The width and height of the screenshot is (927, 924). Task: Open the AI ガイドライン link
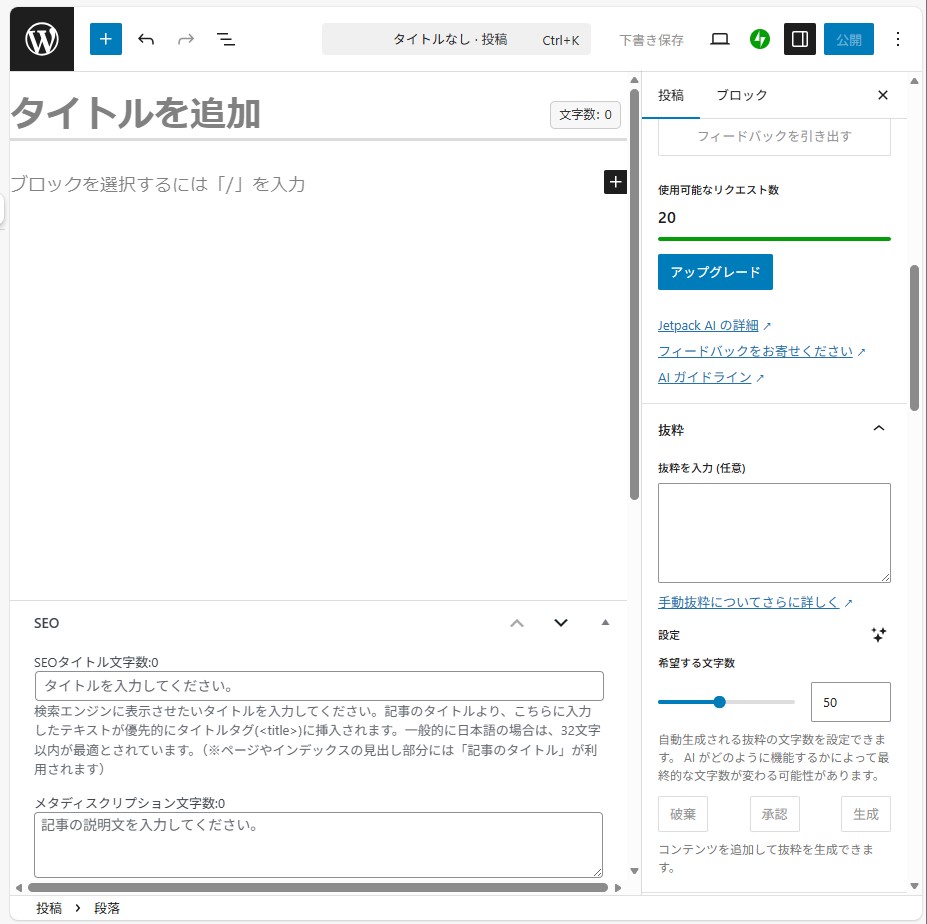click(x=704, y=378)
